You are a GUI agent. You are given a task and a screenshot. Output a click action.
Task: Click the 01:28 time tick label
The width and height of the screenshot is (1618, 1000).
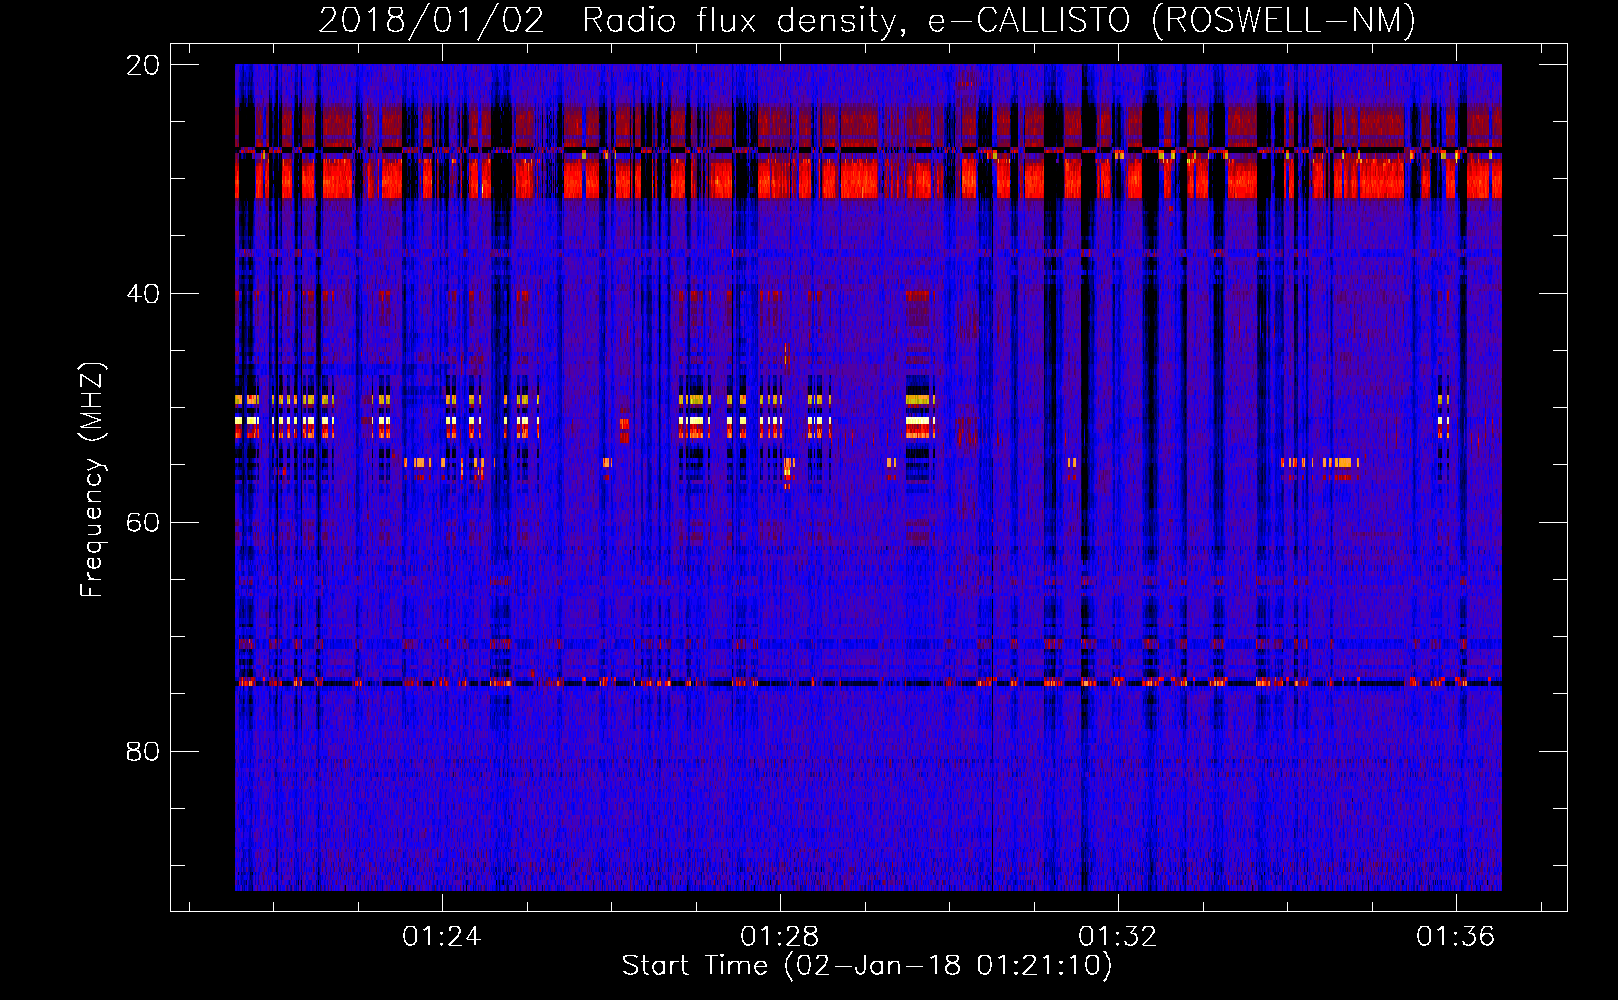coord(779,936)
